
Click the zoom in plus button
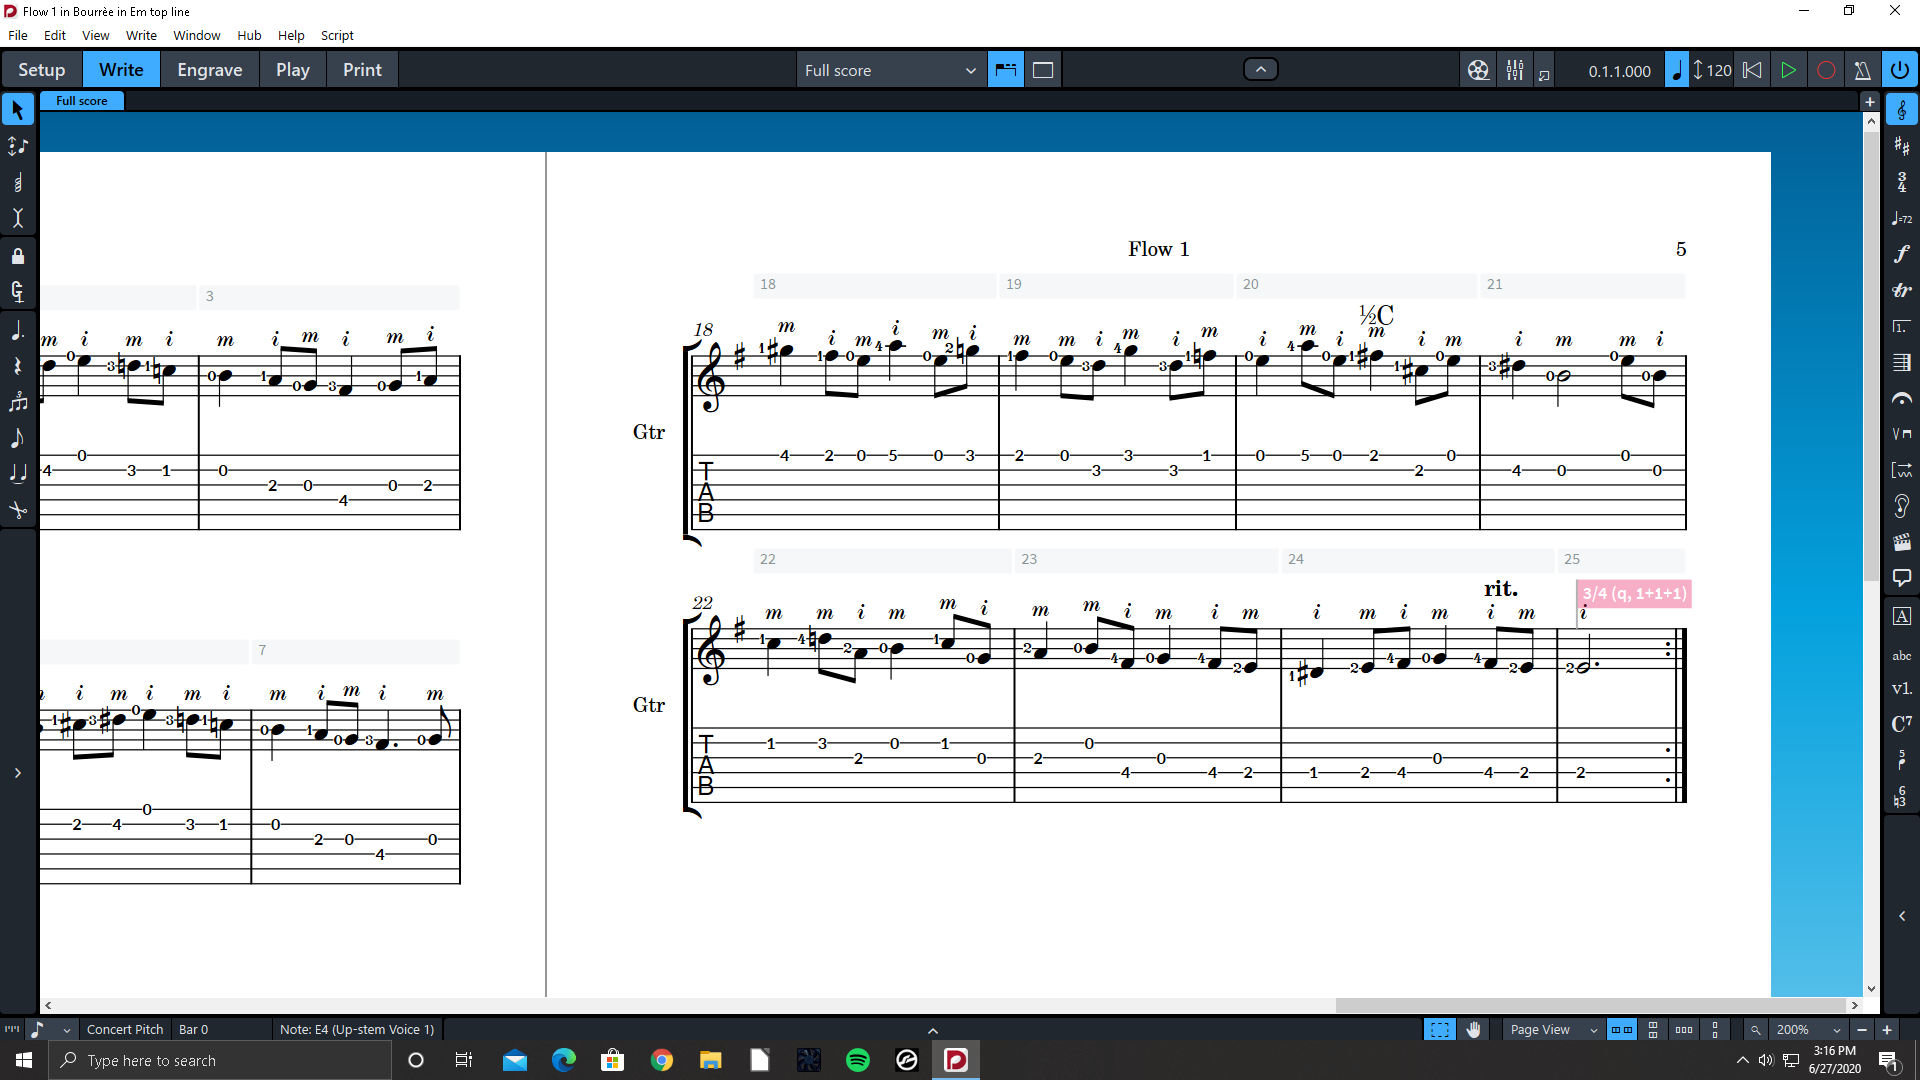[x=1887, y=1030]
